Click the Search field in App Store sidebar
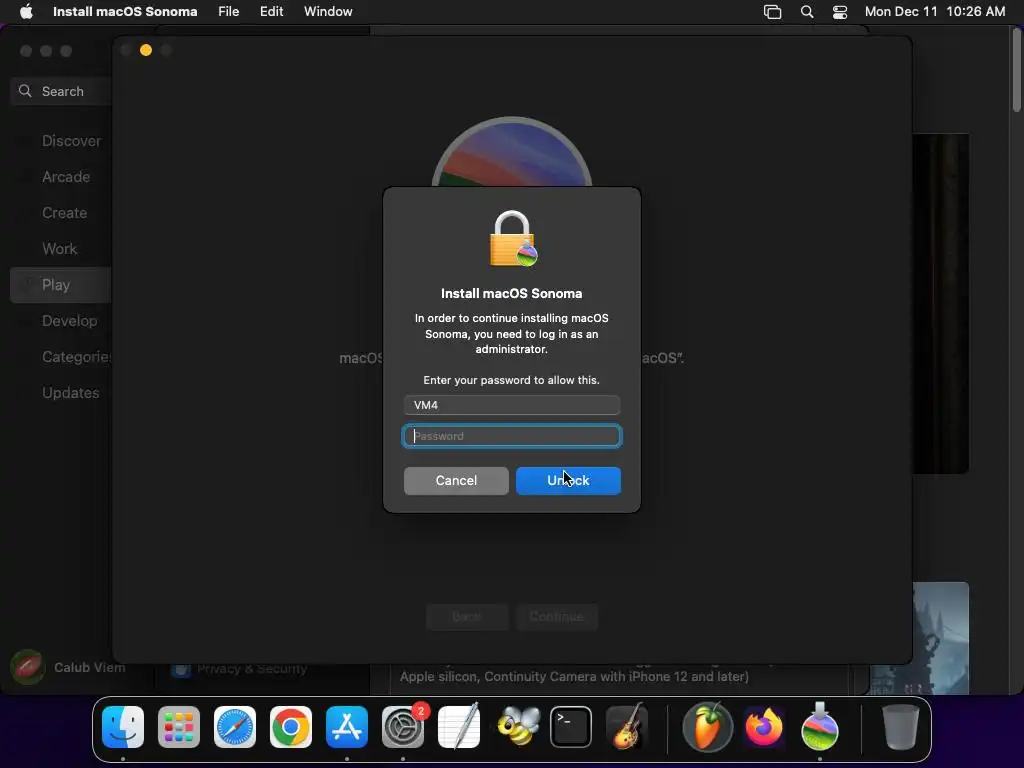Viewport: 1024px width, 768px height. point(61,91)
